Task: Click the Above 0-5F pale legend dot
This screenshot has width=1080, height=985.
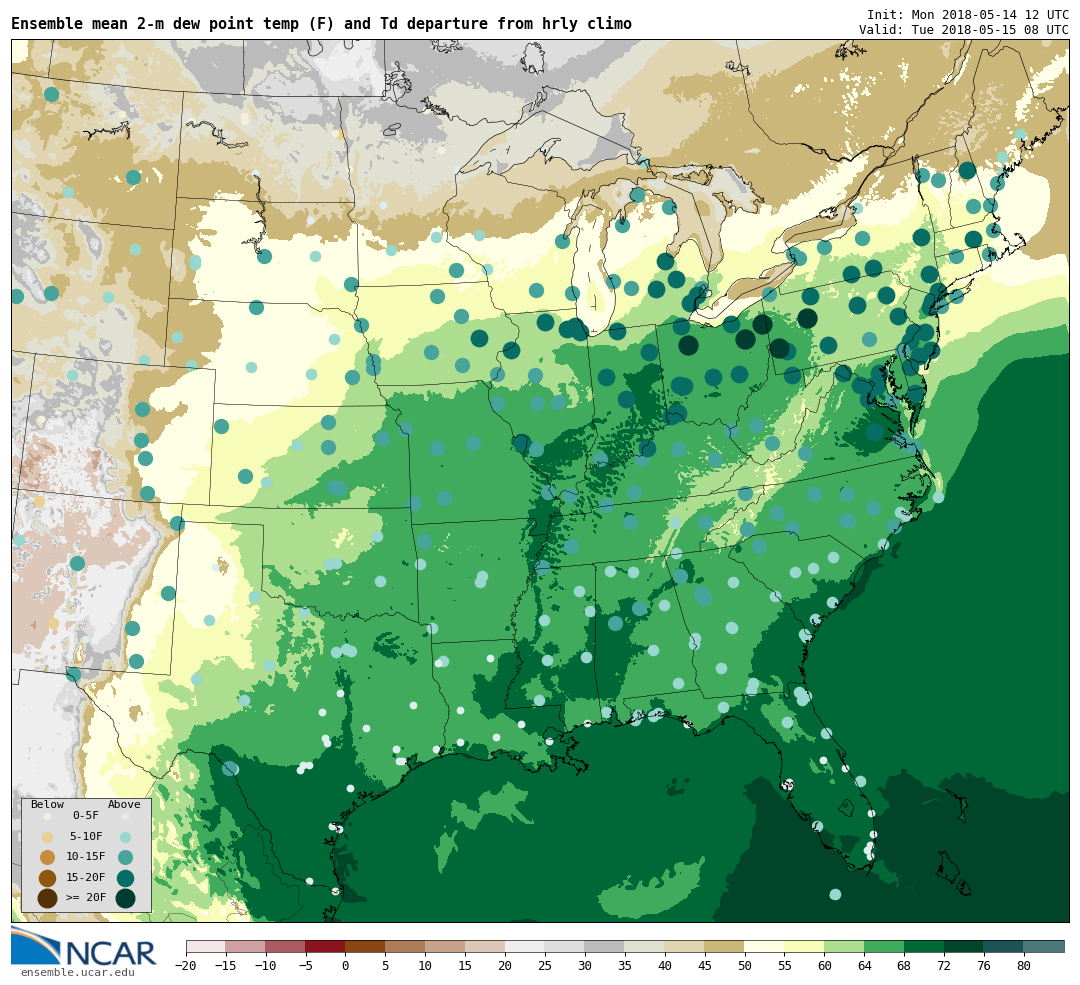Action: pos(125,816)
